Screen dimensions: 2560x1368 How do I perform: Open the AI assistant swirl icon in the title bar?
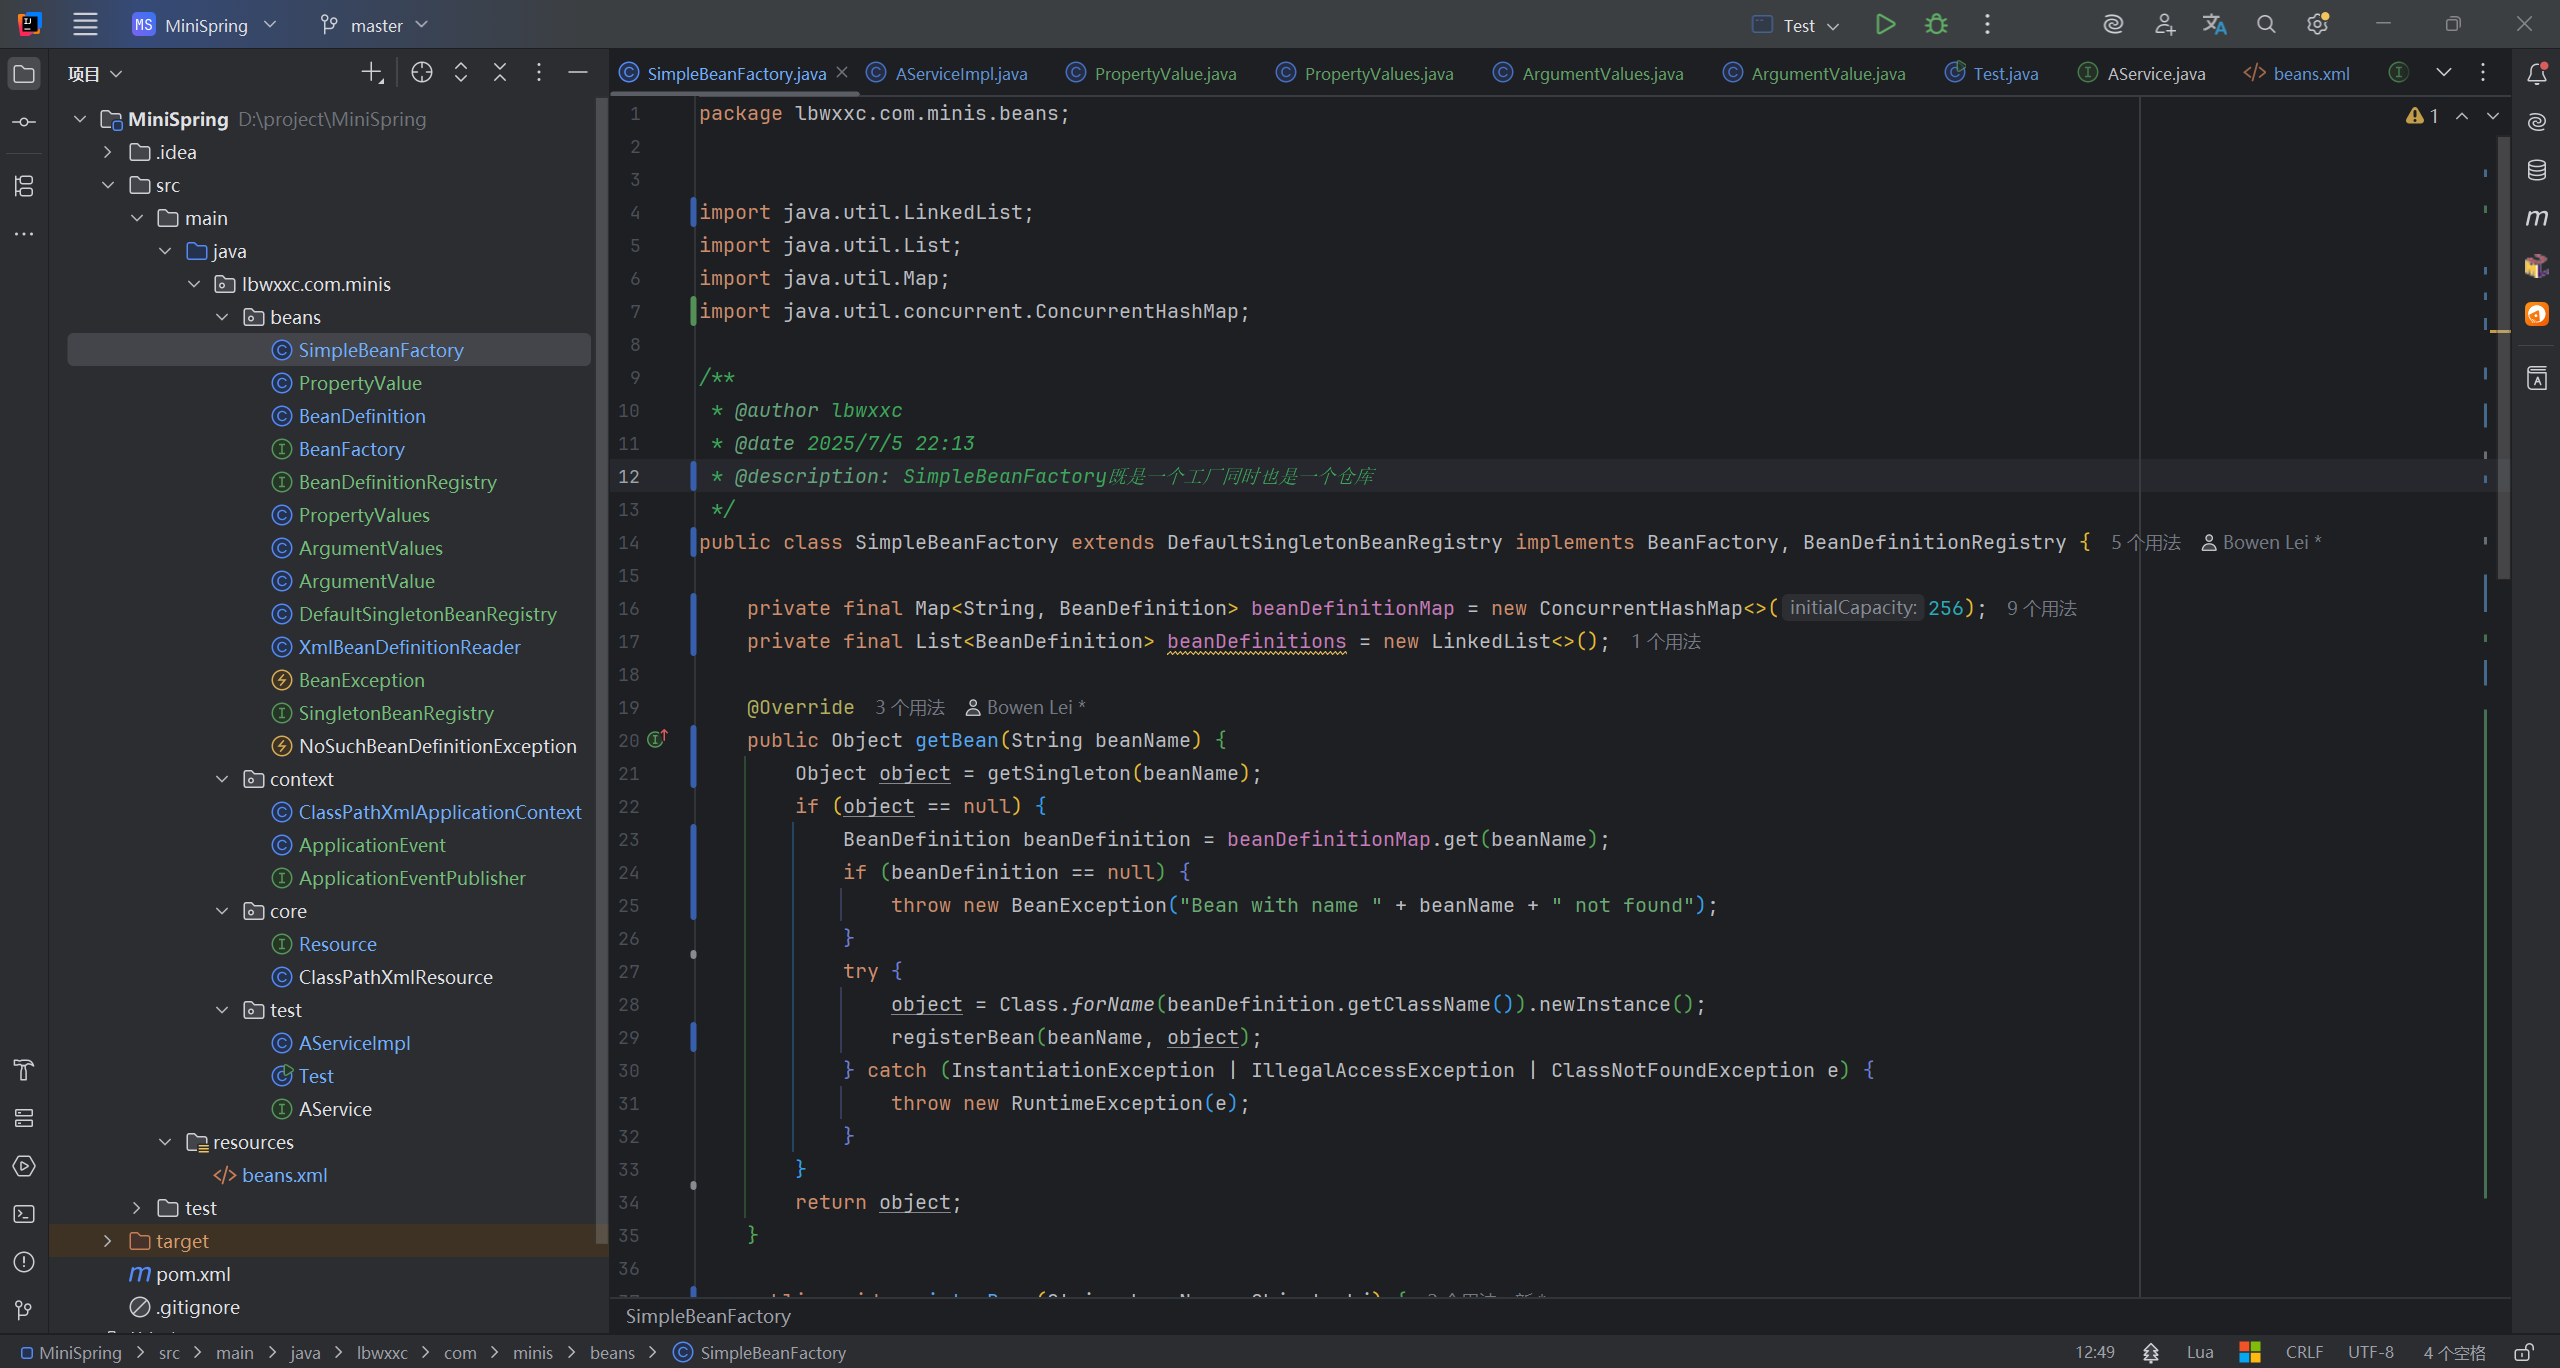2113,24
